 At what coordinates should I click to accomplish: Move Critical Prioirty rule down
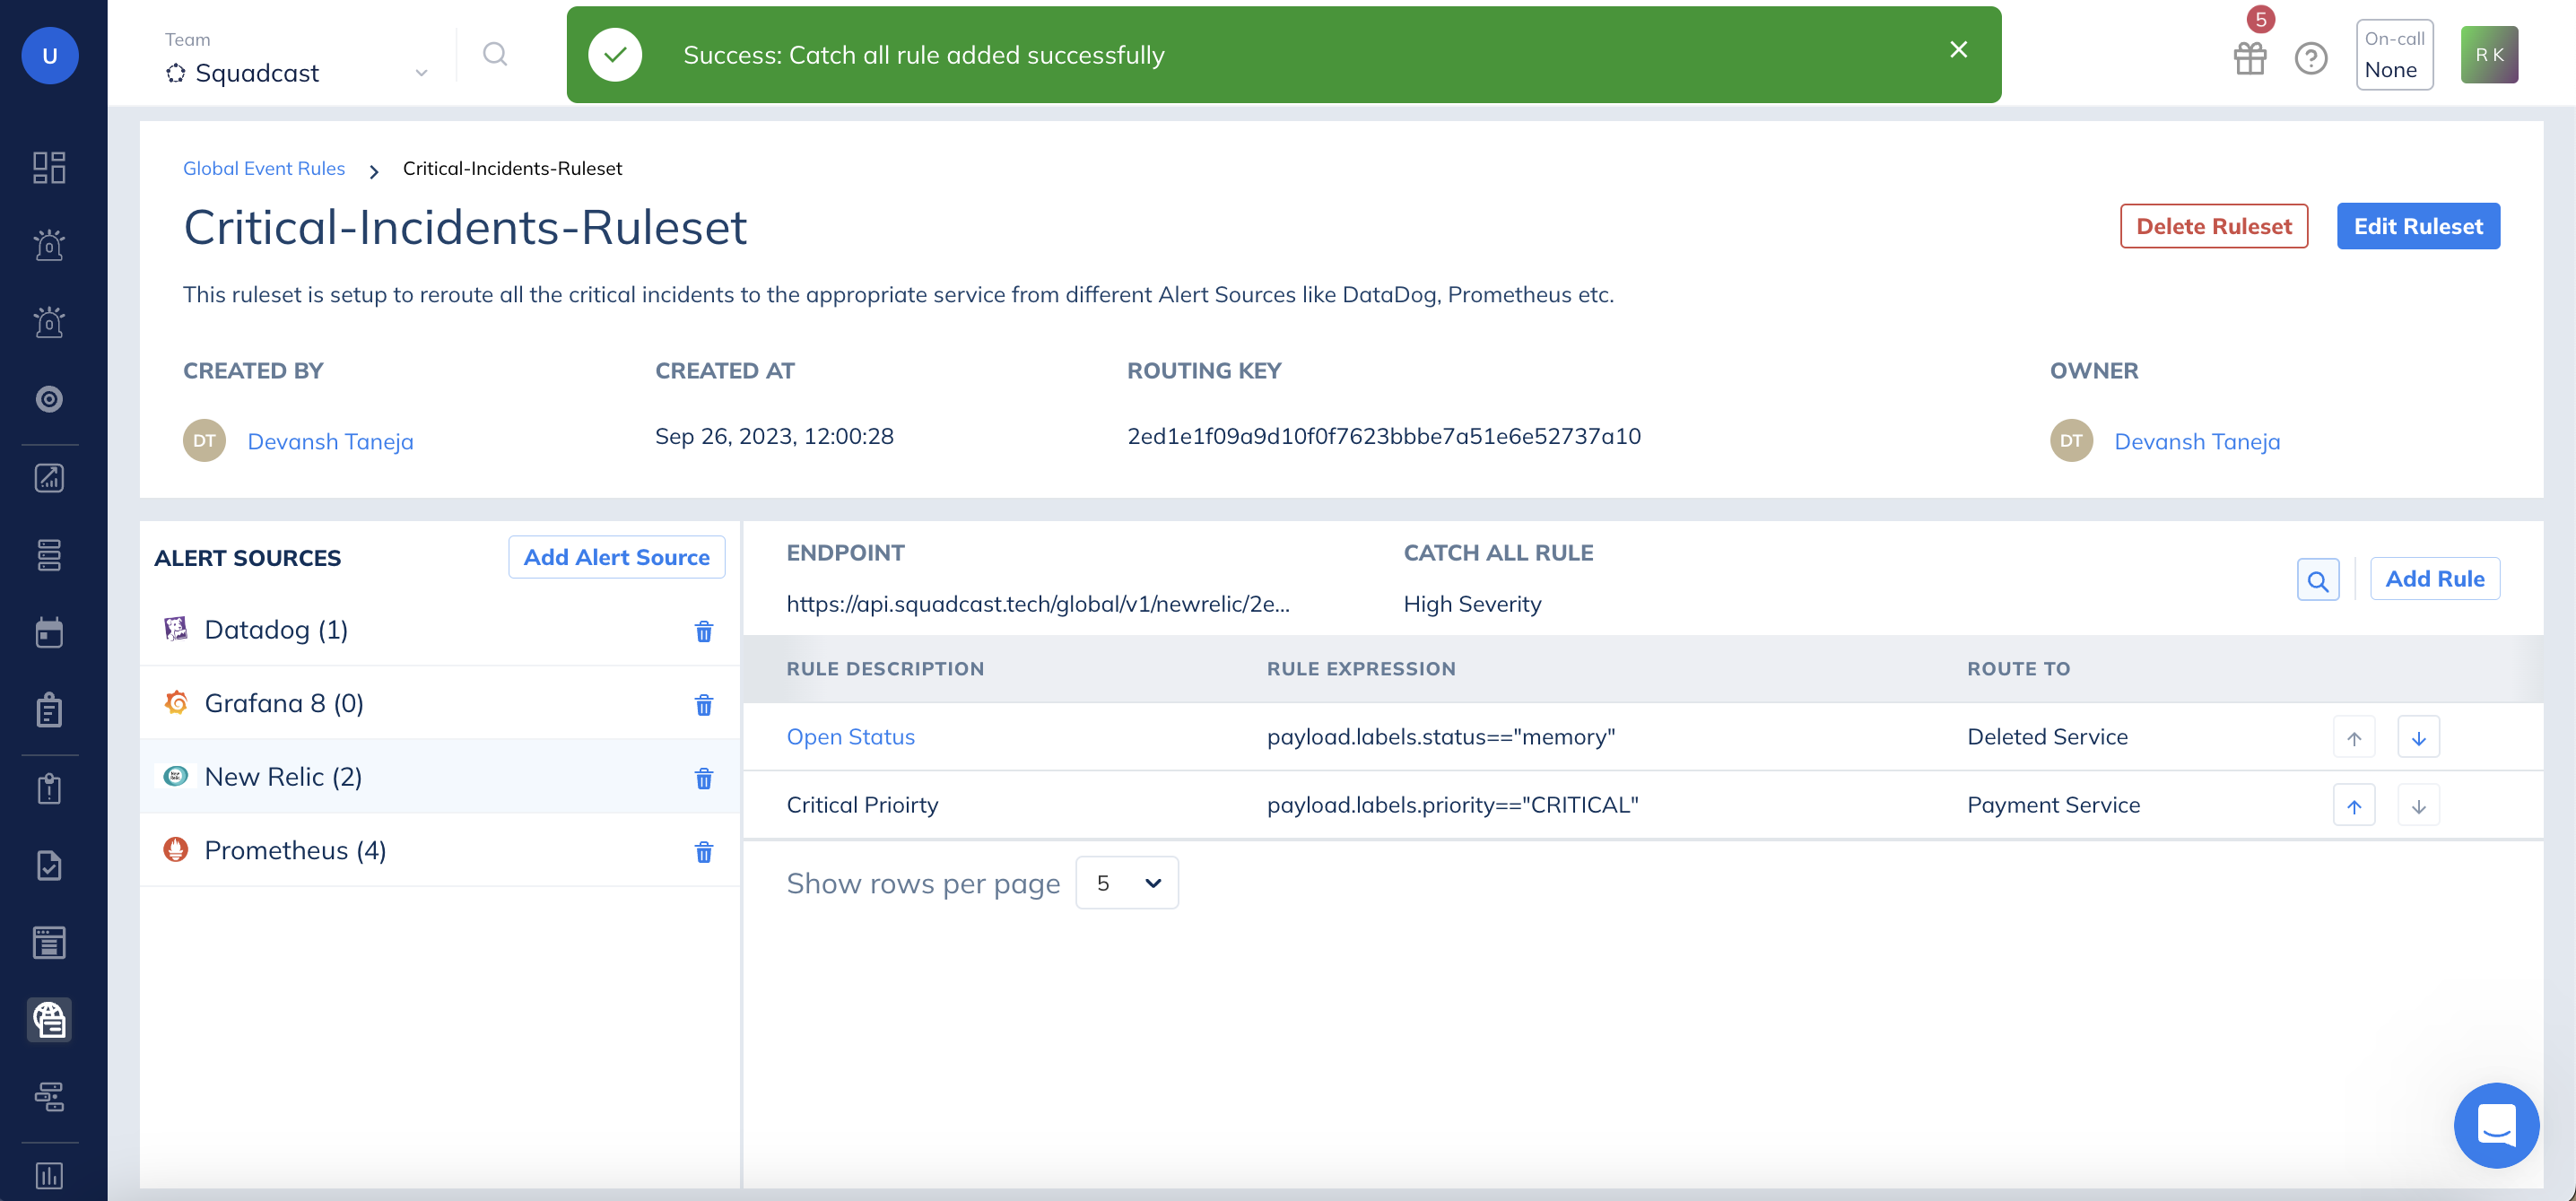point(2418,806)
